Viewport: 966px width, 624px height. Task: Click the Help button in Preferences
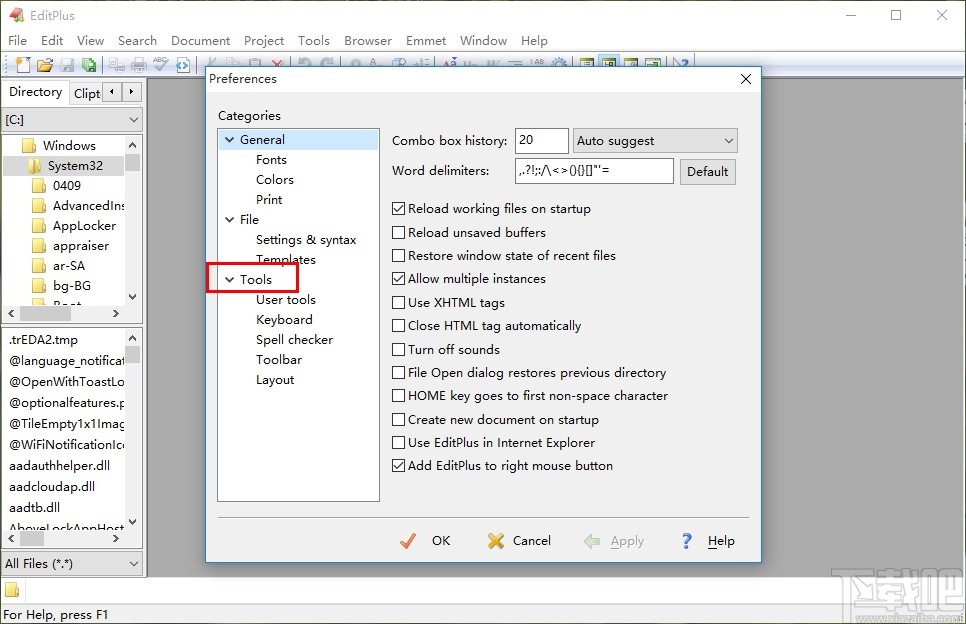pos(708,541)
